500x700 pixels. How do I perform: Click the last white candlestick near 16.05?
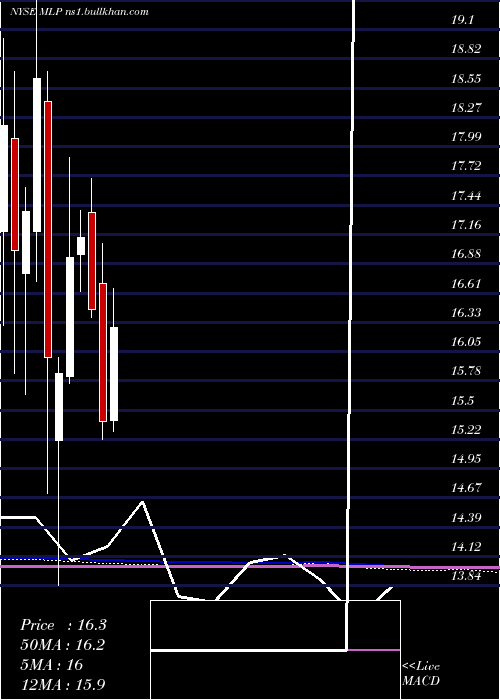114,374
